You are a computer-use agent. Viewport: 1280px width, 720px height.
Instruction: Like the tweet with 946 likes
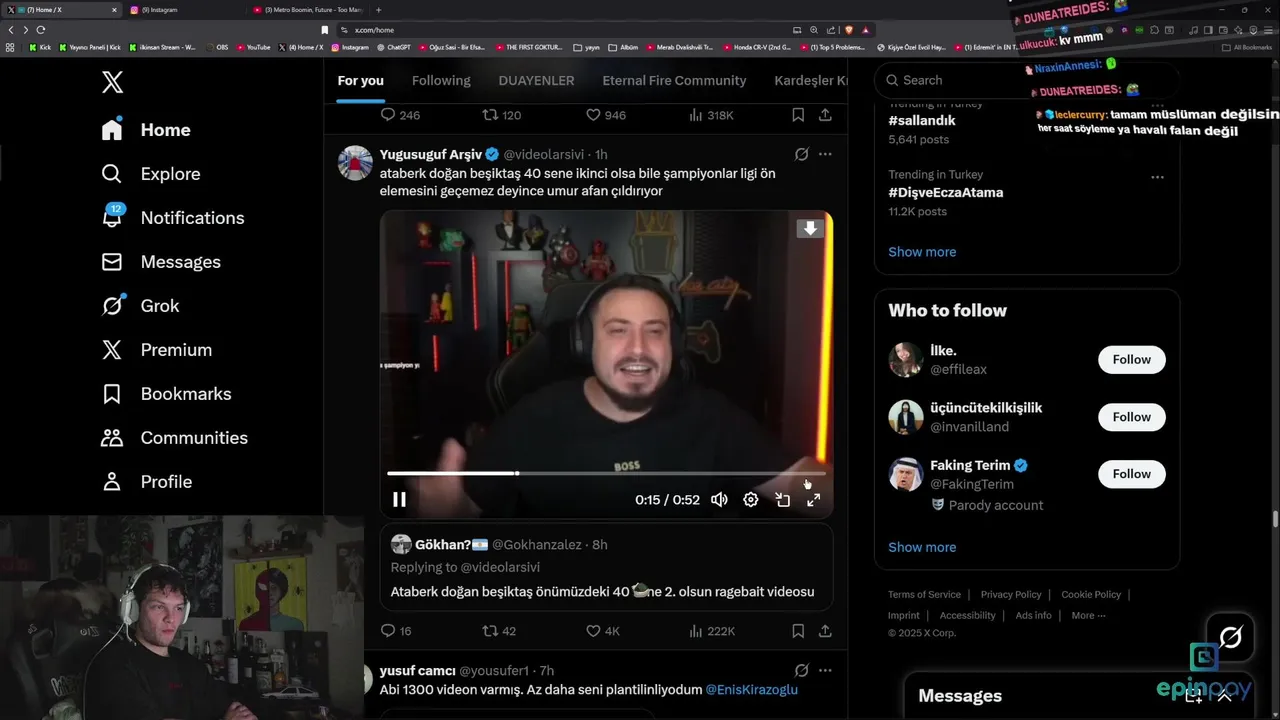coord(605,115)
